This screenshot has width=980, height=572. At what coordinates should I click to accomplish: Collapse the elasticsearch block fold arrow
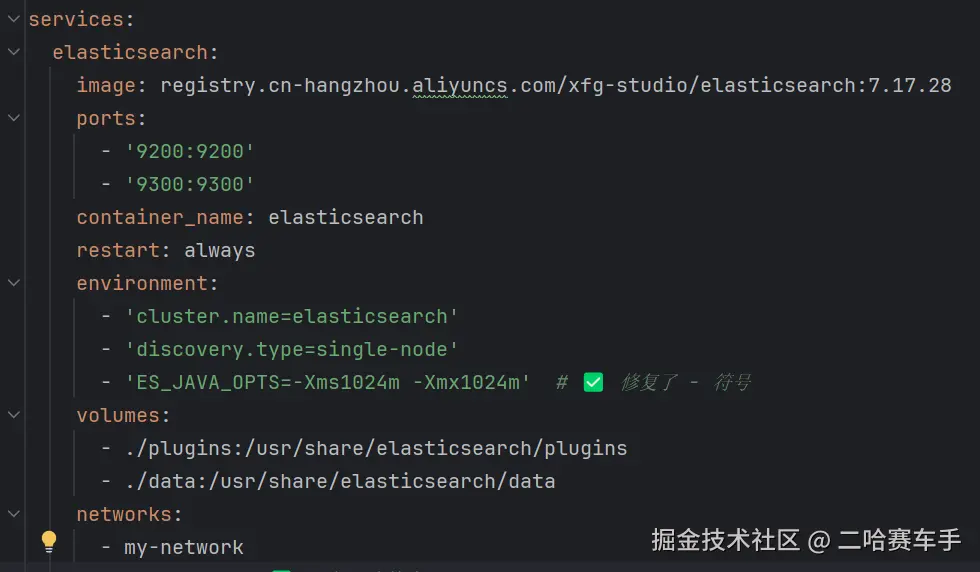[13, 52]
